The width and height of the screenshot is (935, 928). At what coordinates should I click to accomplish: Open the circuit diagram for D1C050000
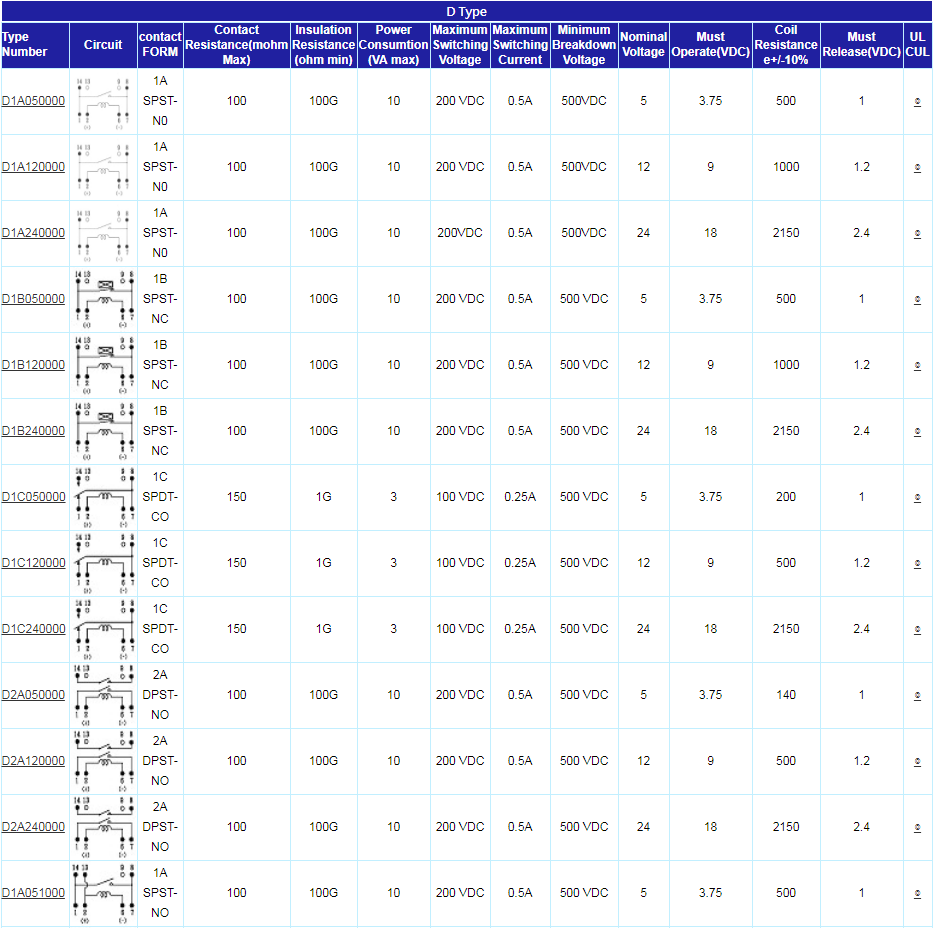103,498
